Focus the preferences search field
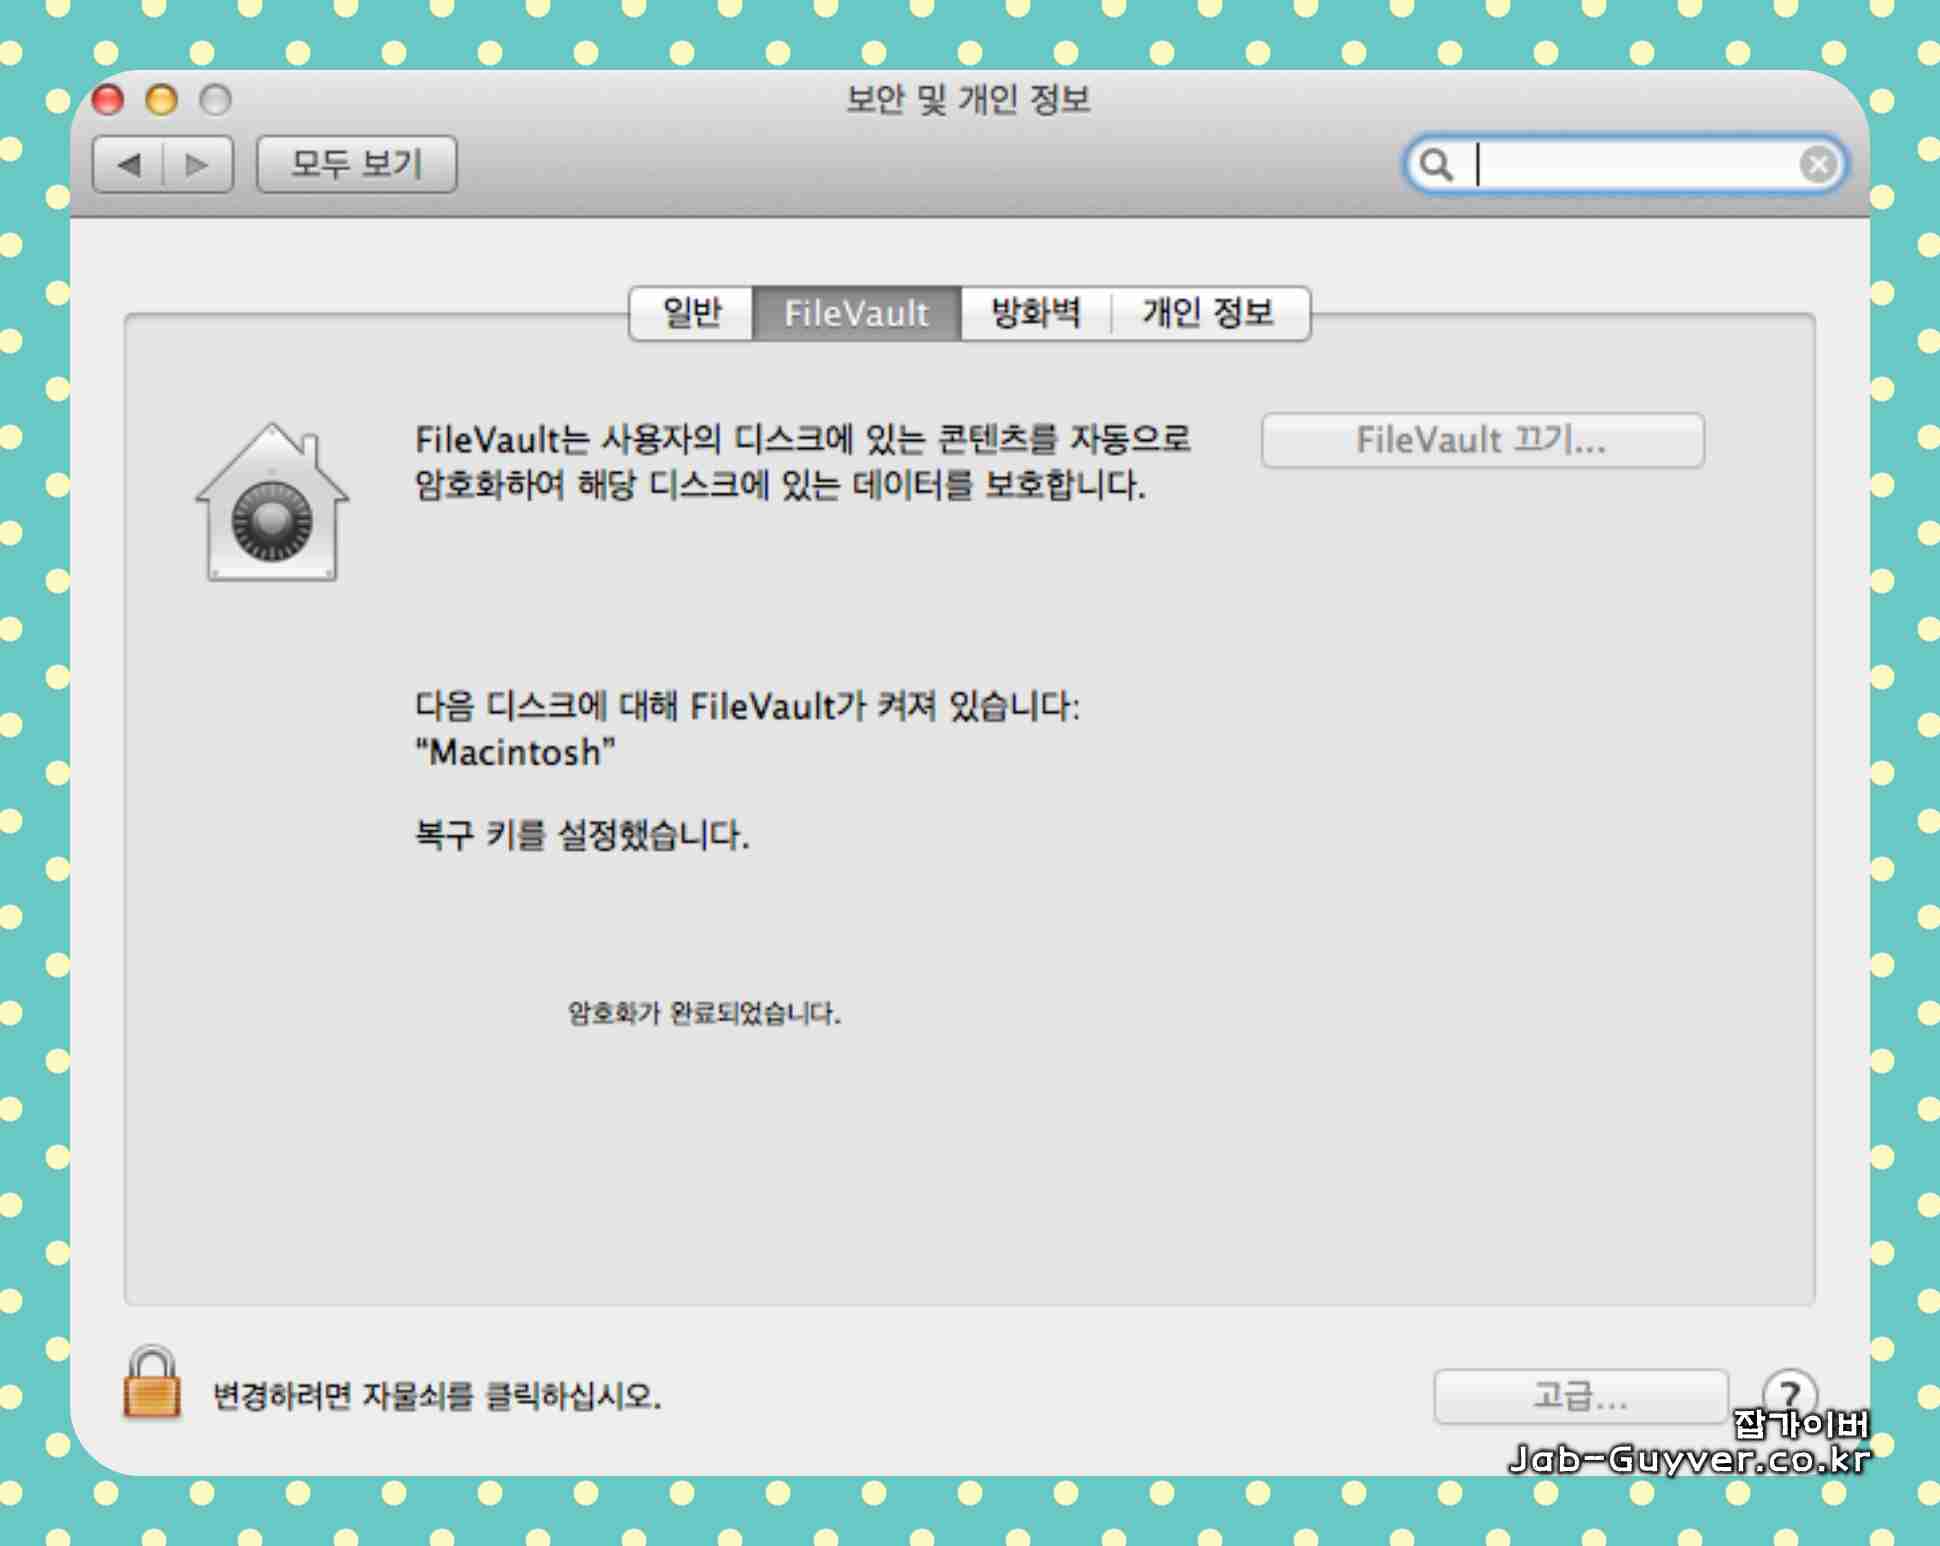The image size is (1940, 1546). coord(1630,164)
